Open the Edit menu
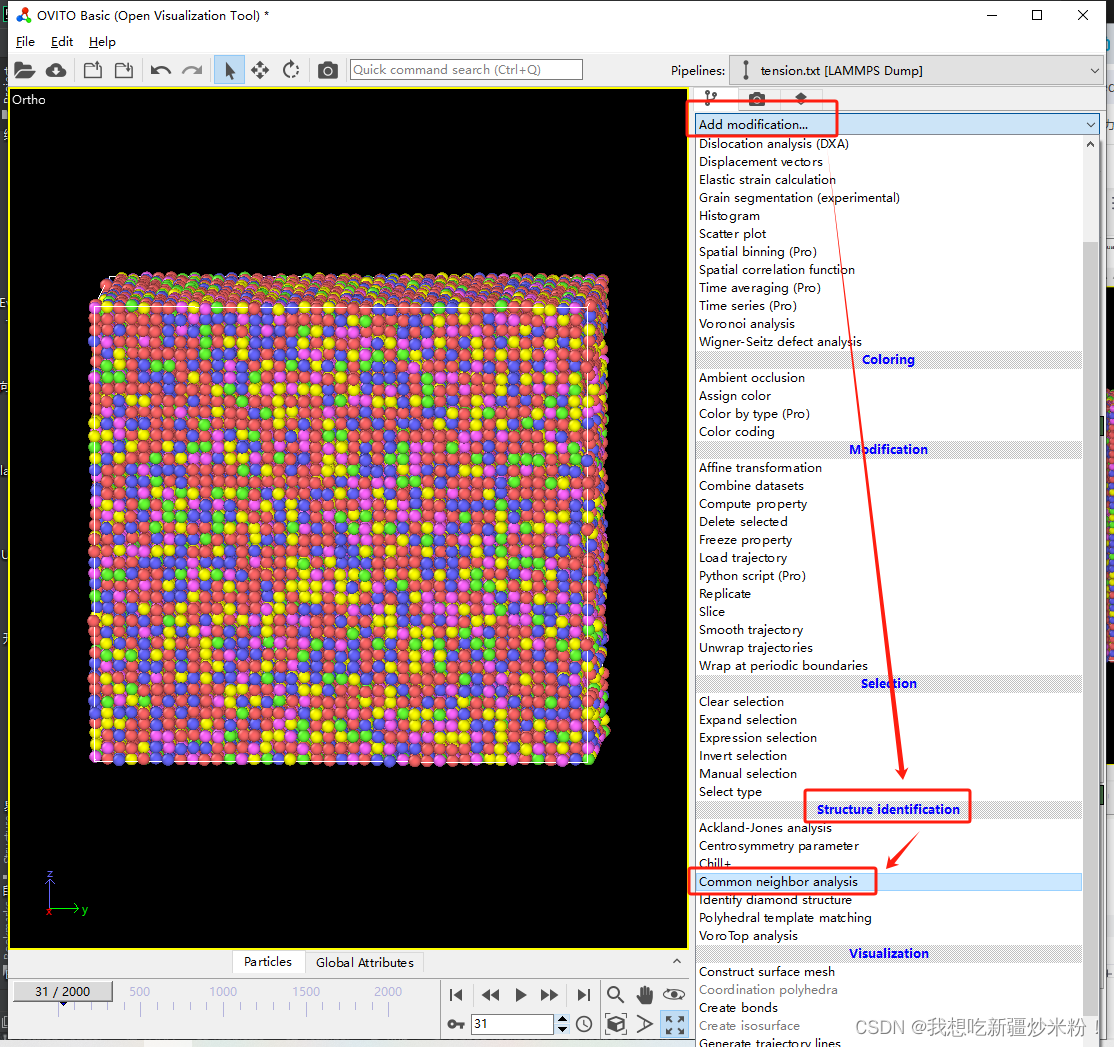Viewport: 1114px width, 1047px height. [x=62, y=42]
